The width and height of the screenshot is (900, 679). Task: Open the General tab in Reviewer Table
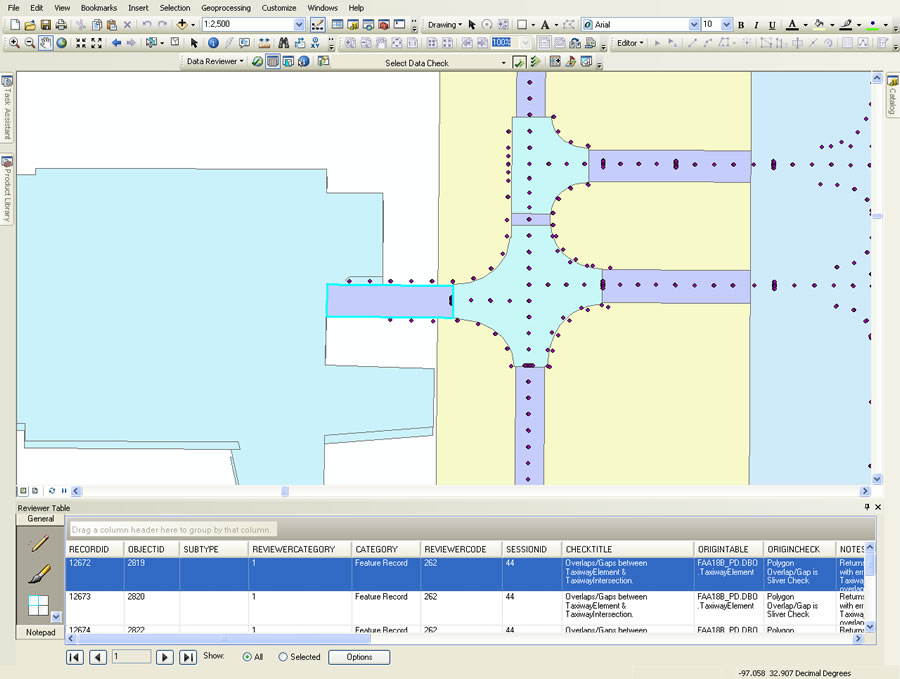pyautogui.click(x=40, y=518)
